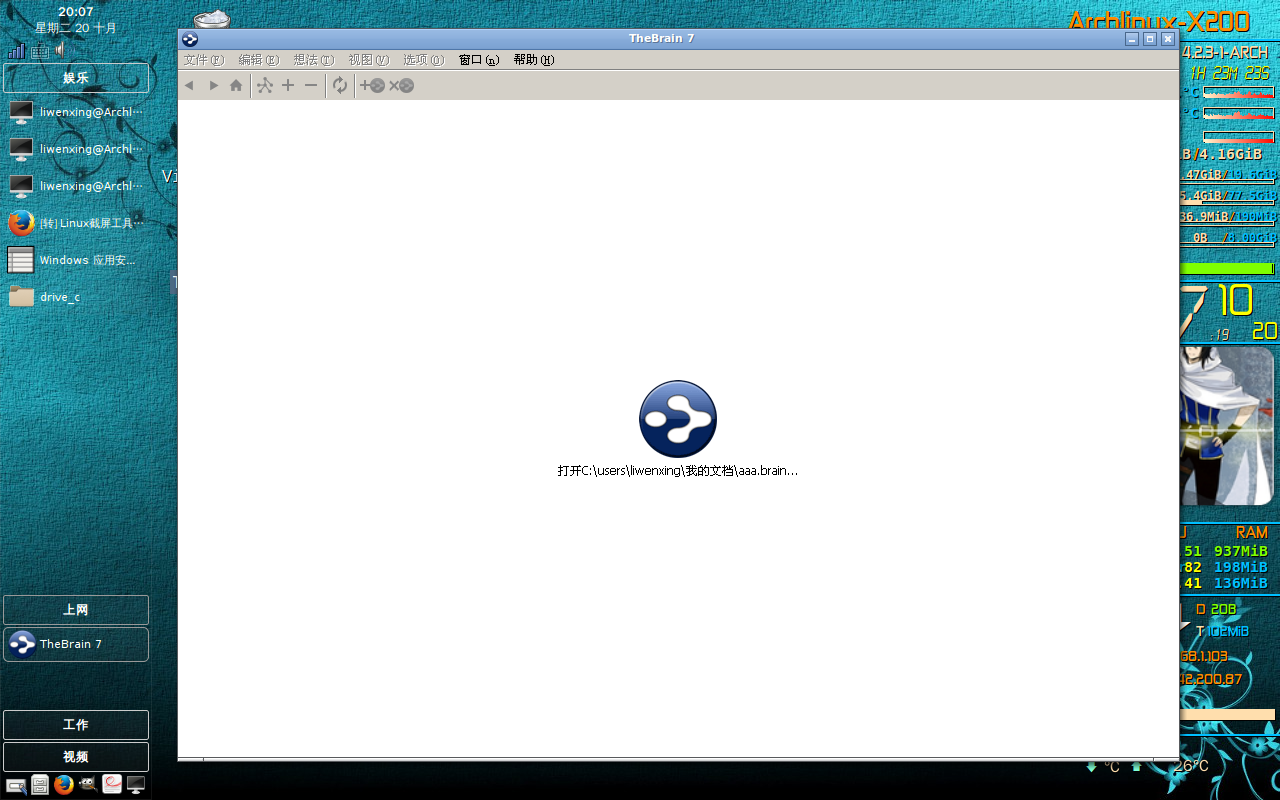Open the first liwenxing@Archl terminal entry
The height and width of the screenshot is (800, 1280).
click(76, 112)
